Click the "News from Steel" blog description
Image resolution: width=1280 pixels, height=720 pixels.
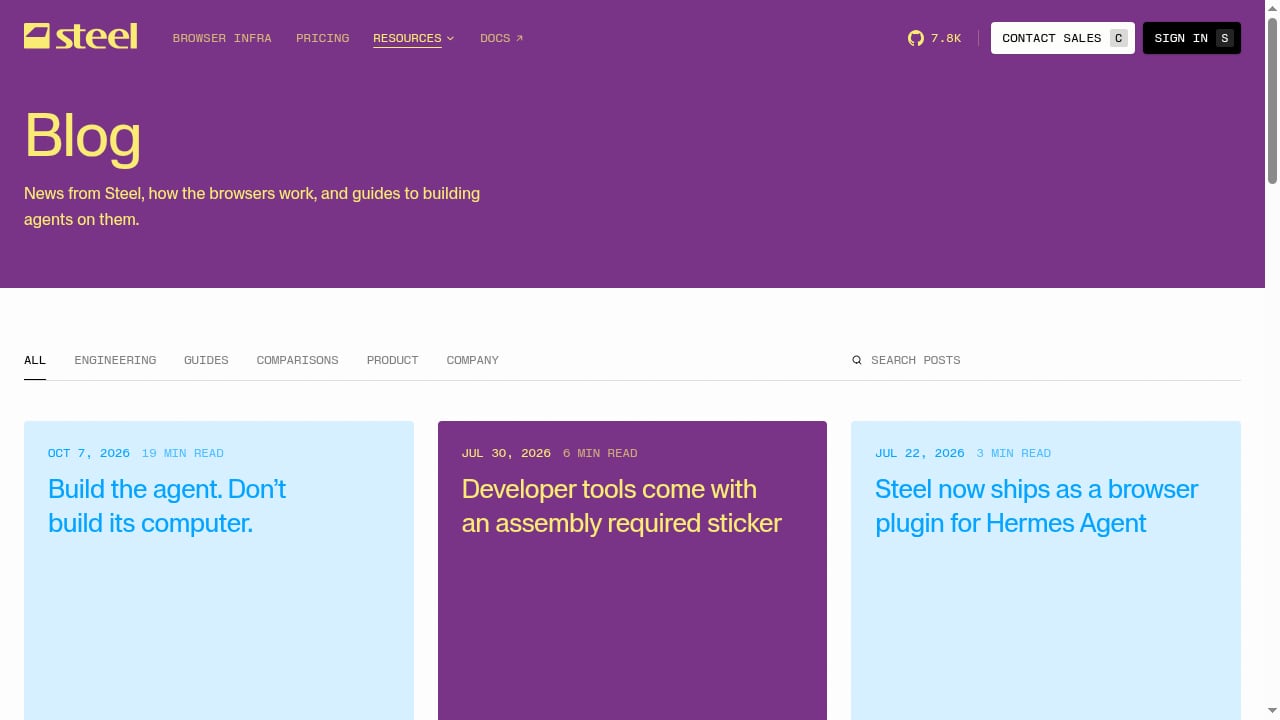tap(252, 206)
